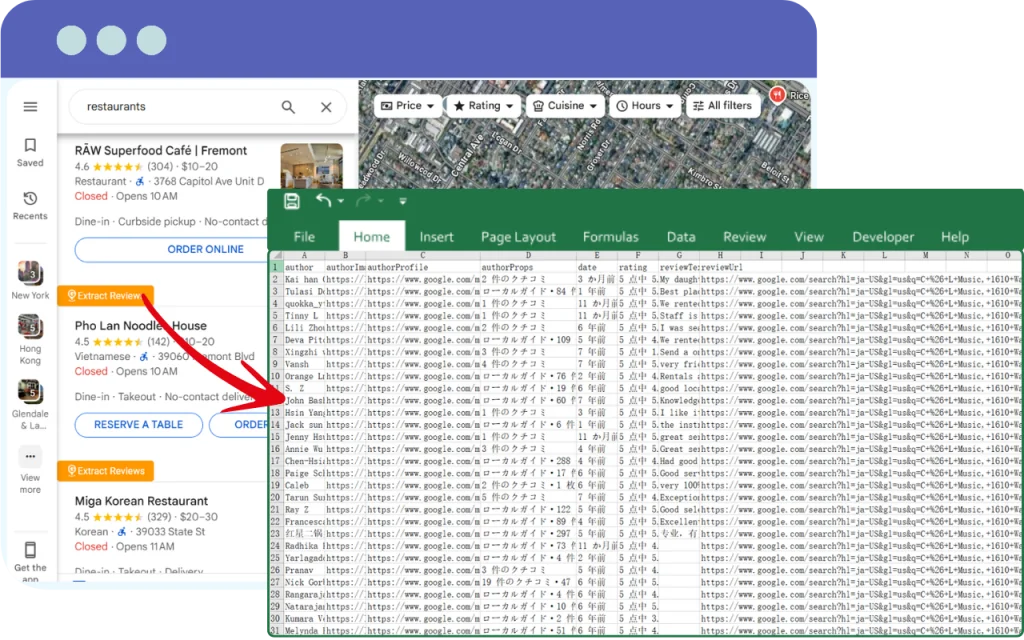This screenshot has height=640, width=1024.
Task: Open Pho Lan Noodle House listing
Action: pyautogui.click(x=140, y=326)
